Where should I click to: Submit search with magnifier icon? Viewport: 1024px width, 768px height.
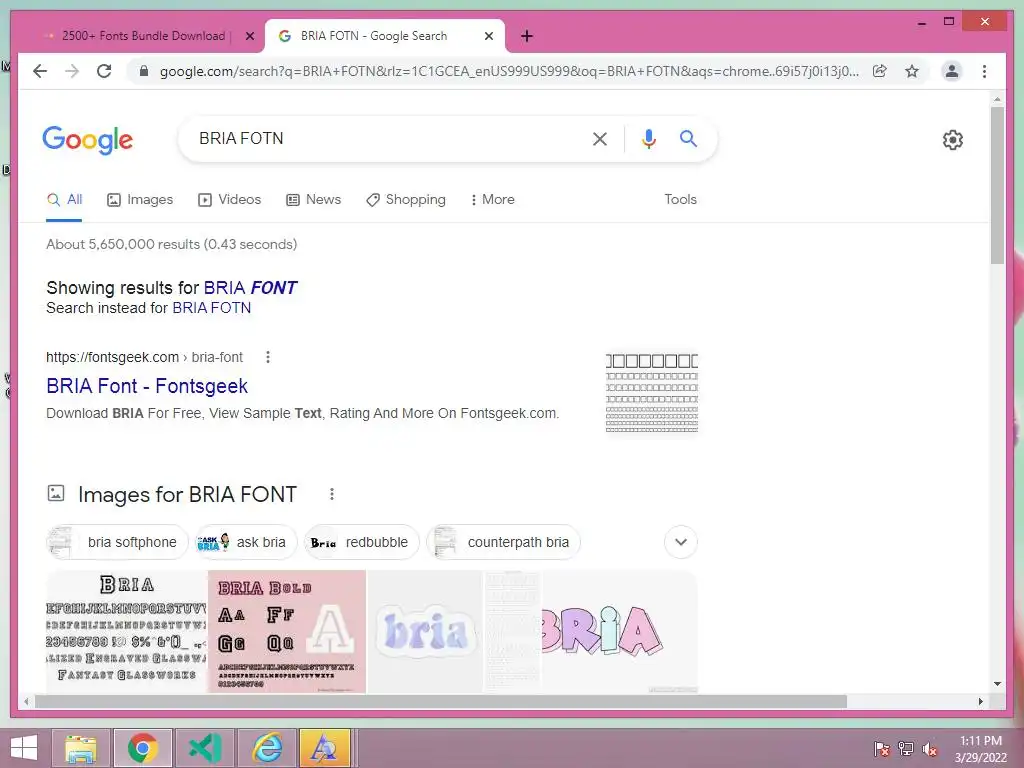point(688,138)
